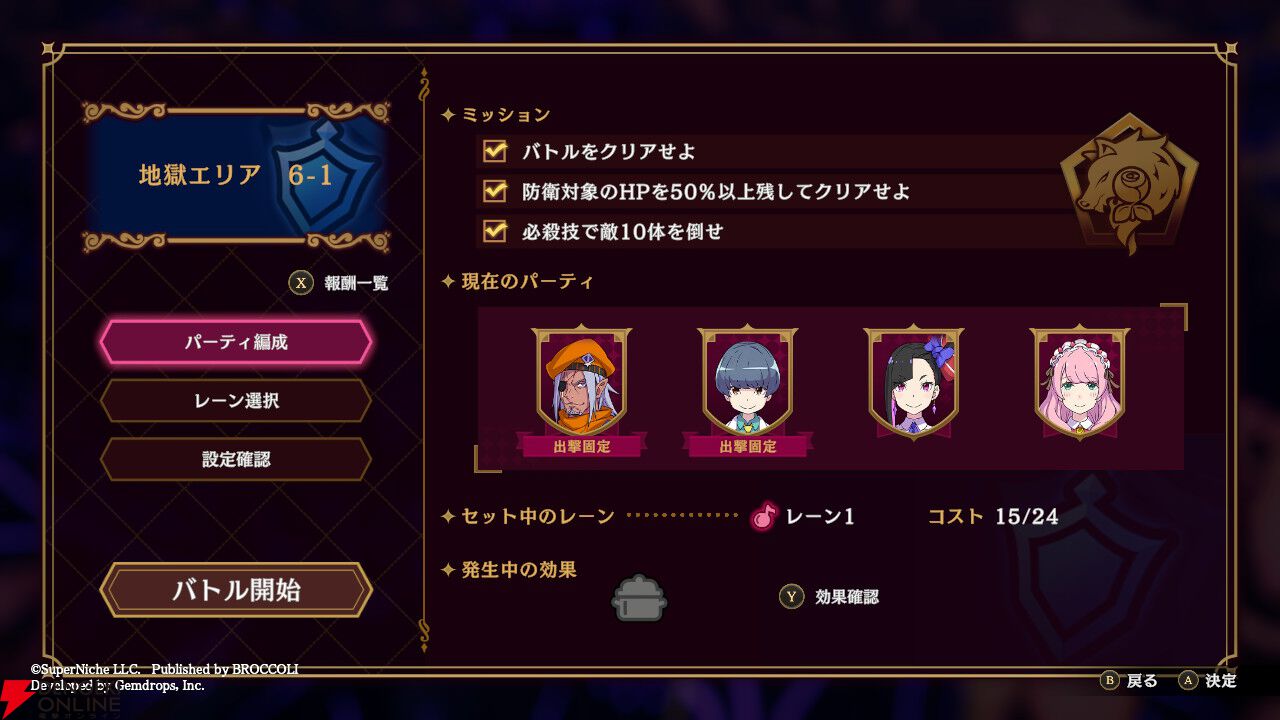The height and width of the screenshot is (720, 1280).
Task: Click the B button icon for 戻る
Action: (x=1110, y=681)
